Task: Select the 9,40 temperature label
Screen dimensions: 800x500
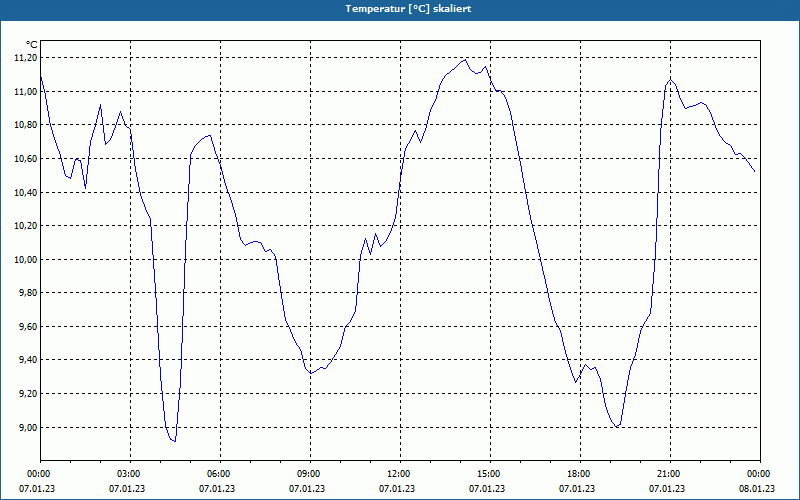Action: click(x=28, y=360)
